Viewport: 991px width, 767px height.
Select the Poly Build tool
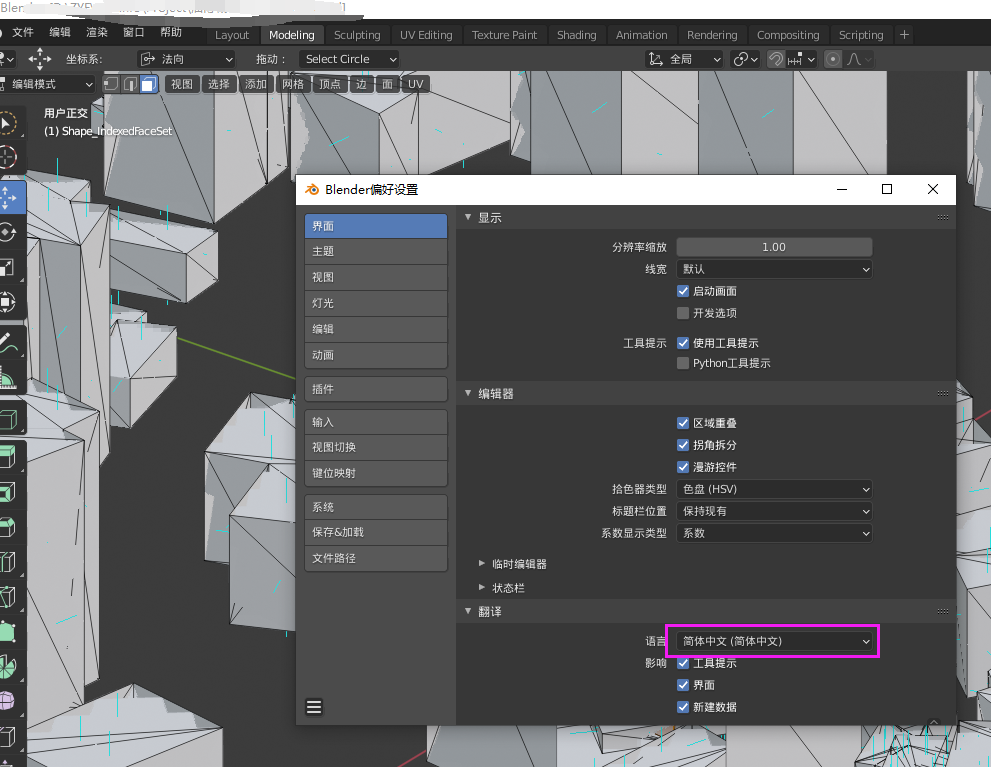pyautogui.click(x=8, y=631)
